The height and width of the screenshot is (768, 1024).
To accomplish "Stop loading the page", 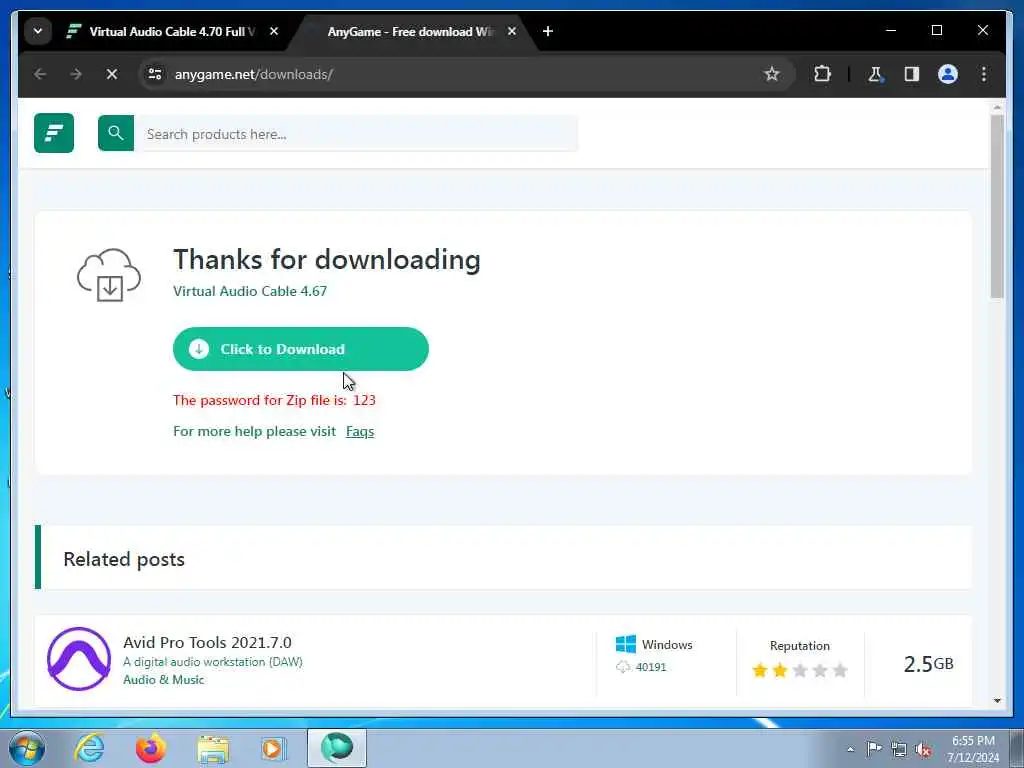I will [x=112, y=74].
